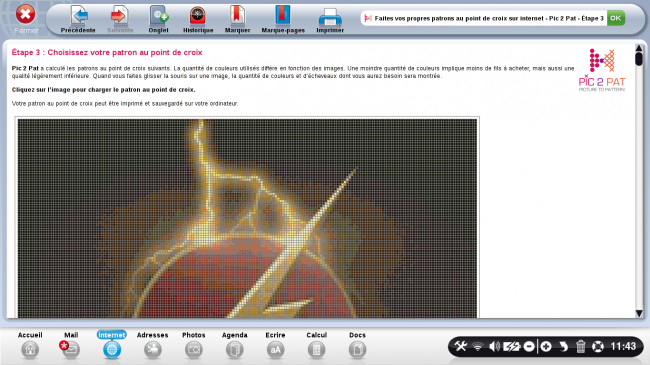Click the address bar page title
The width and height of the screenshot is (650, 365).
(x=488, y=18)
